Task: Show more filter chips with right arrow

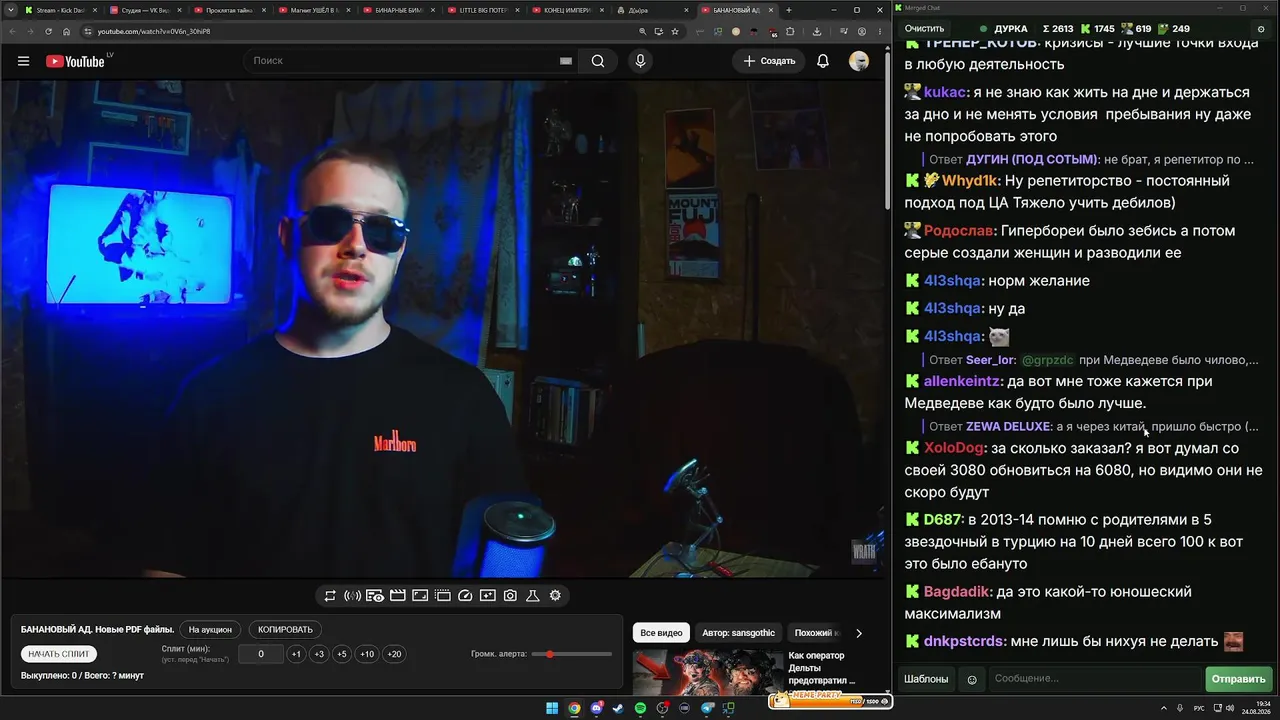Action: pos(859,633)
